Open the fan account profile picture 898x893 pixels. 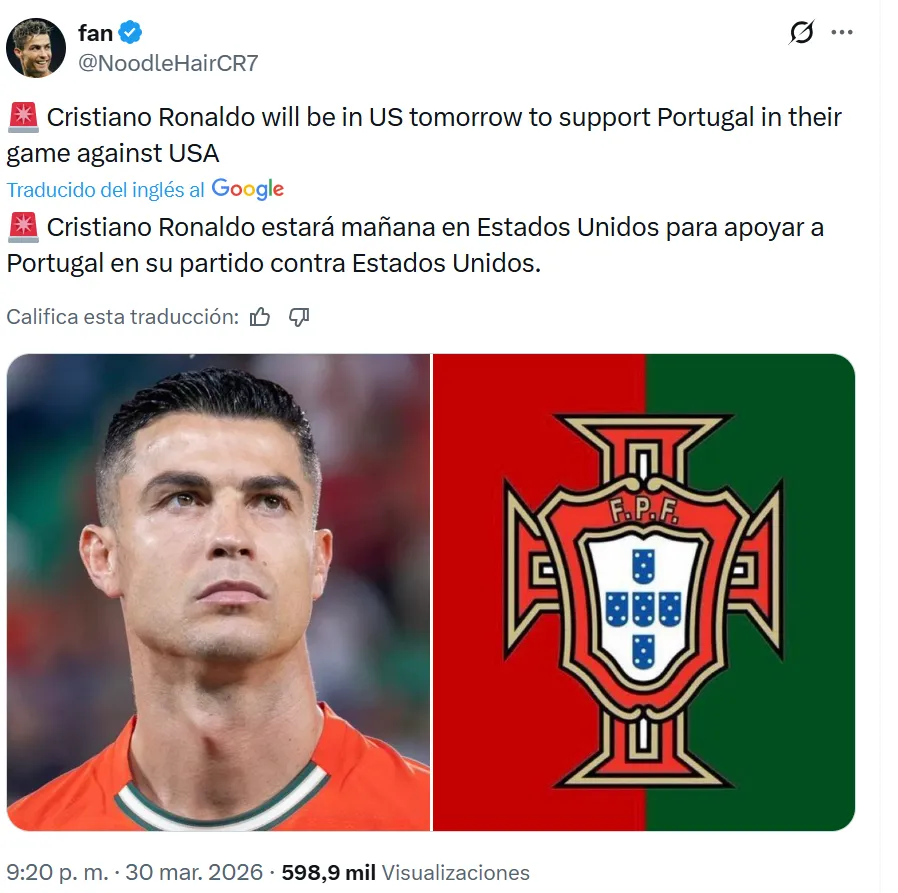pos(36,48)
